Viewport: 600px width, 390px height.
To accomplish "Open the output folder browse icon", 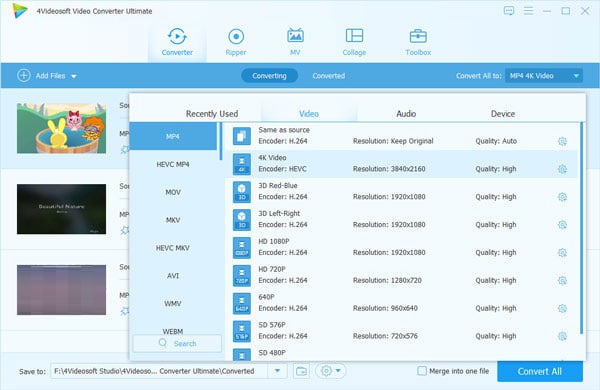I will [301, 371].
